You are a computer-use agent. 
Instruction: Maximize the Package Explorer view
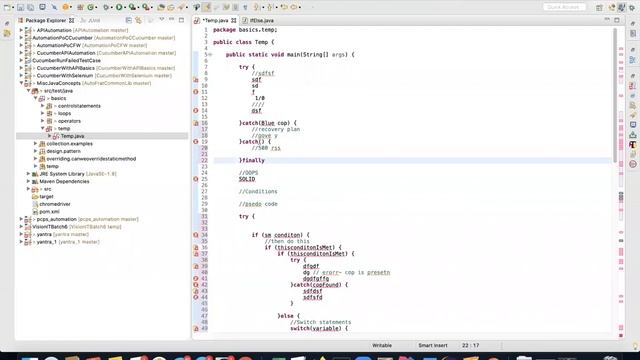tap(181, 20)
